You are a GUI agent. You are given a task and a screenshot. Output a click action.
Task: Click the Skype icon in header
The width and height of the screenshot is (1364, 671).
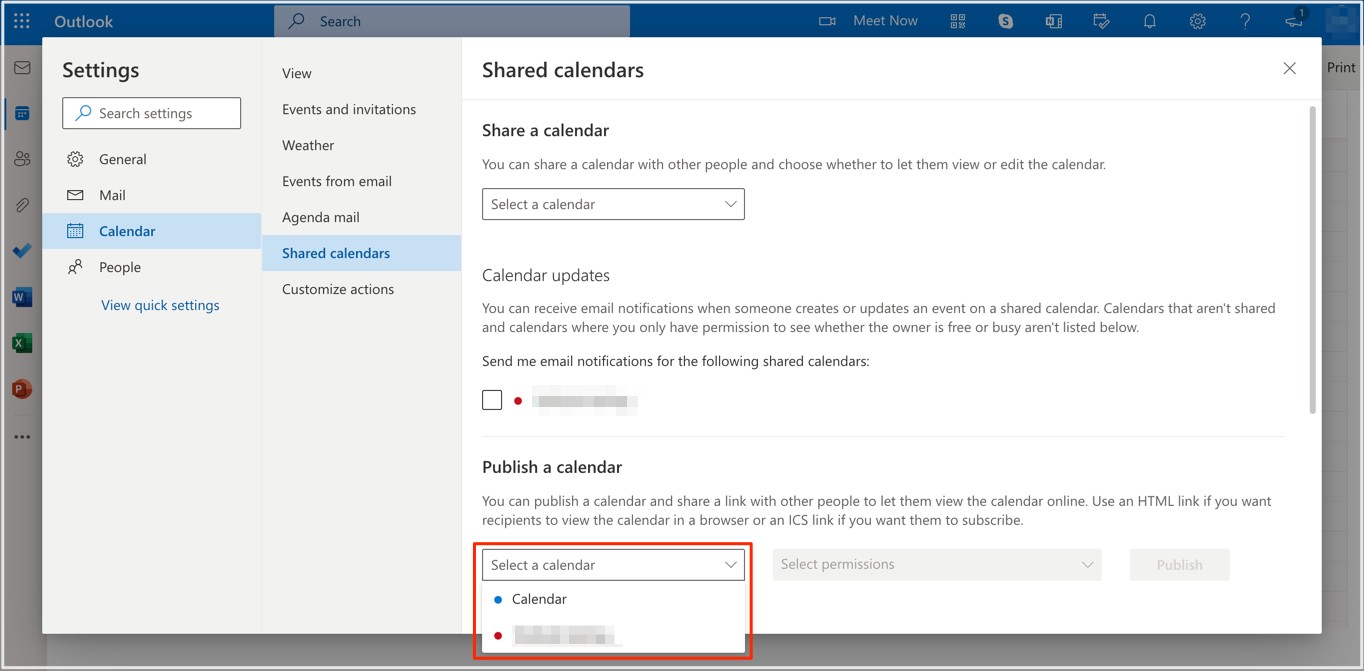click(1006, 21)
